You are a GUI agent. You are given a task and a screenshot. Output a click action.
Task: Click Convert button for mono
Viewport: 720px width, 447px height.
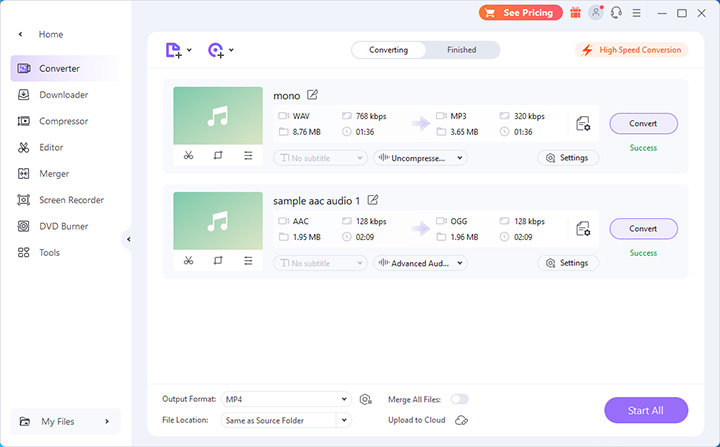(643, 124)
